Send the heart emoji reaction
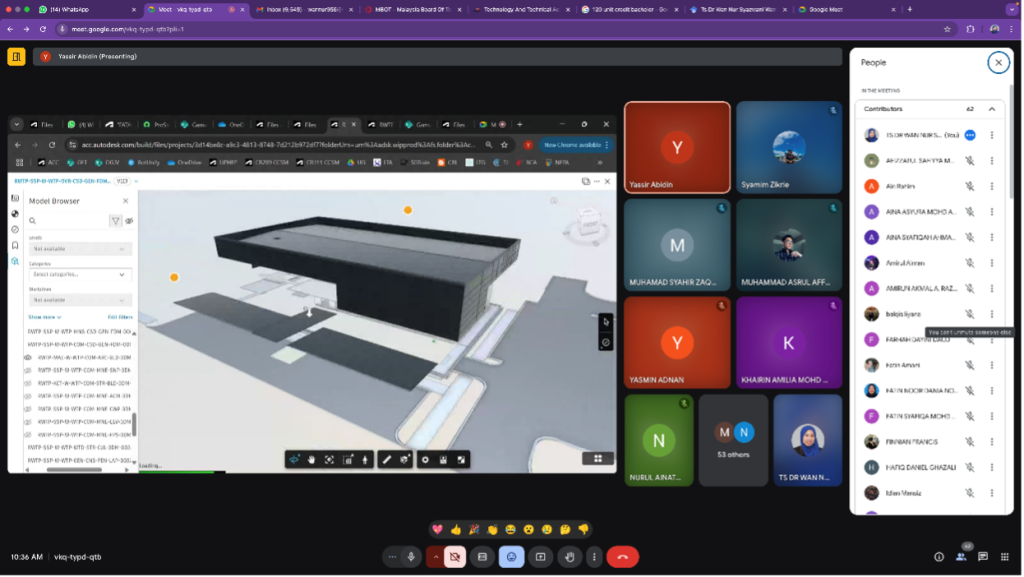This screenshot has height=577, width=1024. pos(437,529)
